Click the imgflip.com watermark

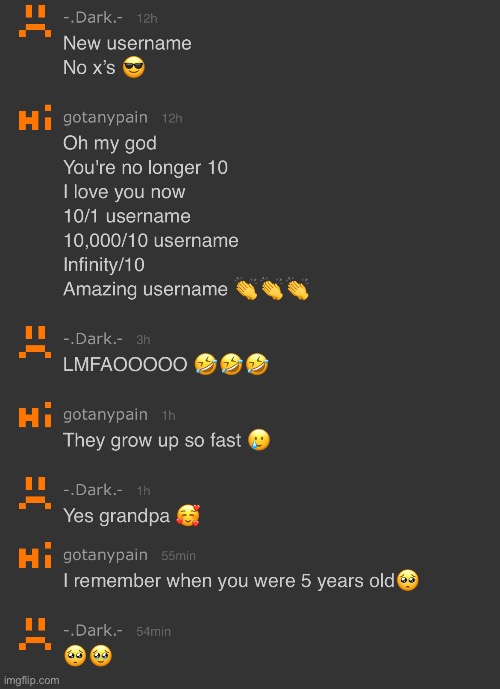pos(31,680)
